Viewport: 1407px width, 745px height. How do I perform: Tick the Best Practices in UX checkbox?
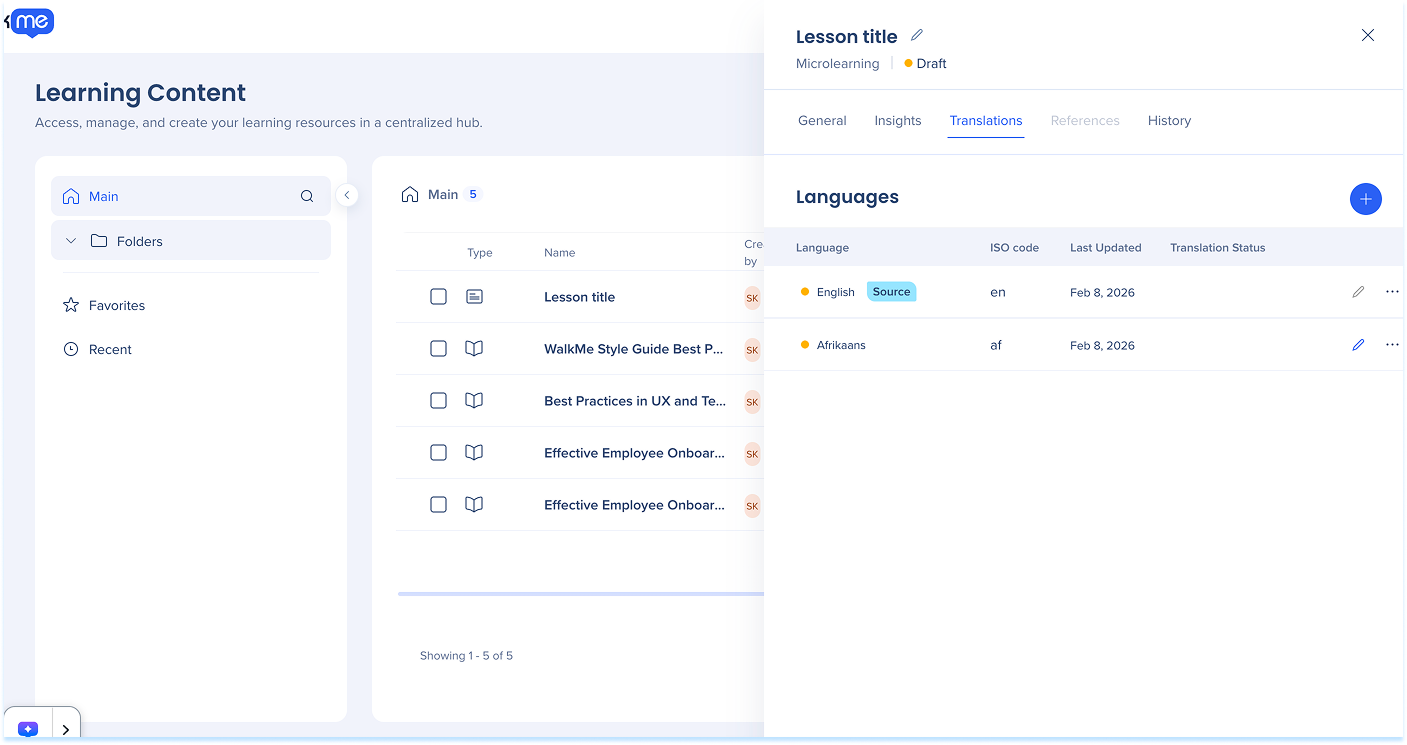438,401
